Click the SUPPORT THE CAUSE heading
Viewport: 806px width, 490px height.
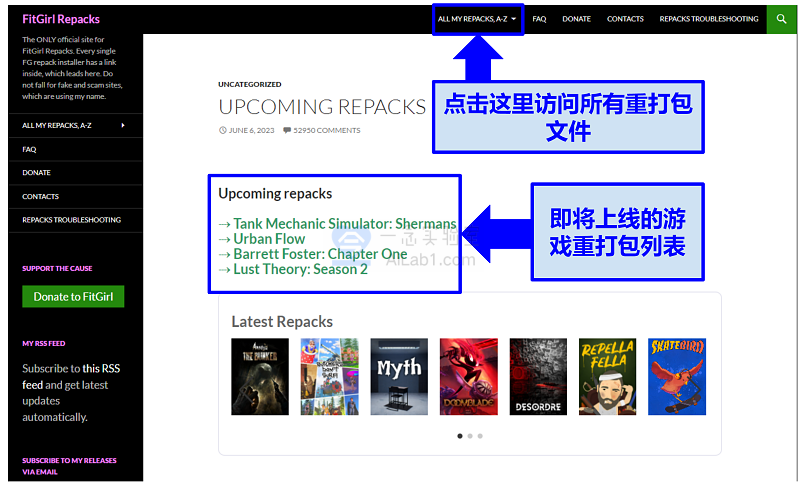pyautogui.click(x=57, y=268)
